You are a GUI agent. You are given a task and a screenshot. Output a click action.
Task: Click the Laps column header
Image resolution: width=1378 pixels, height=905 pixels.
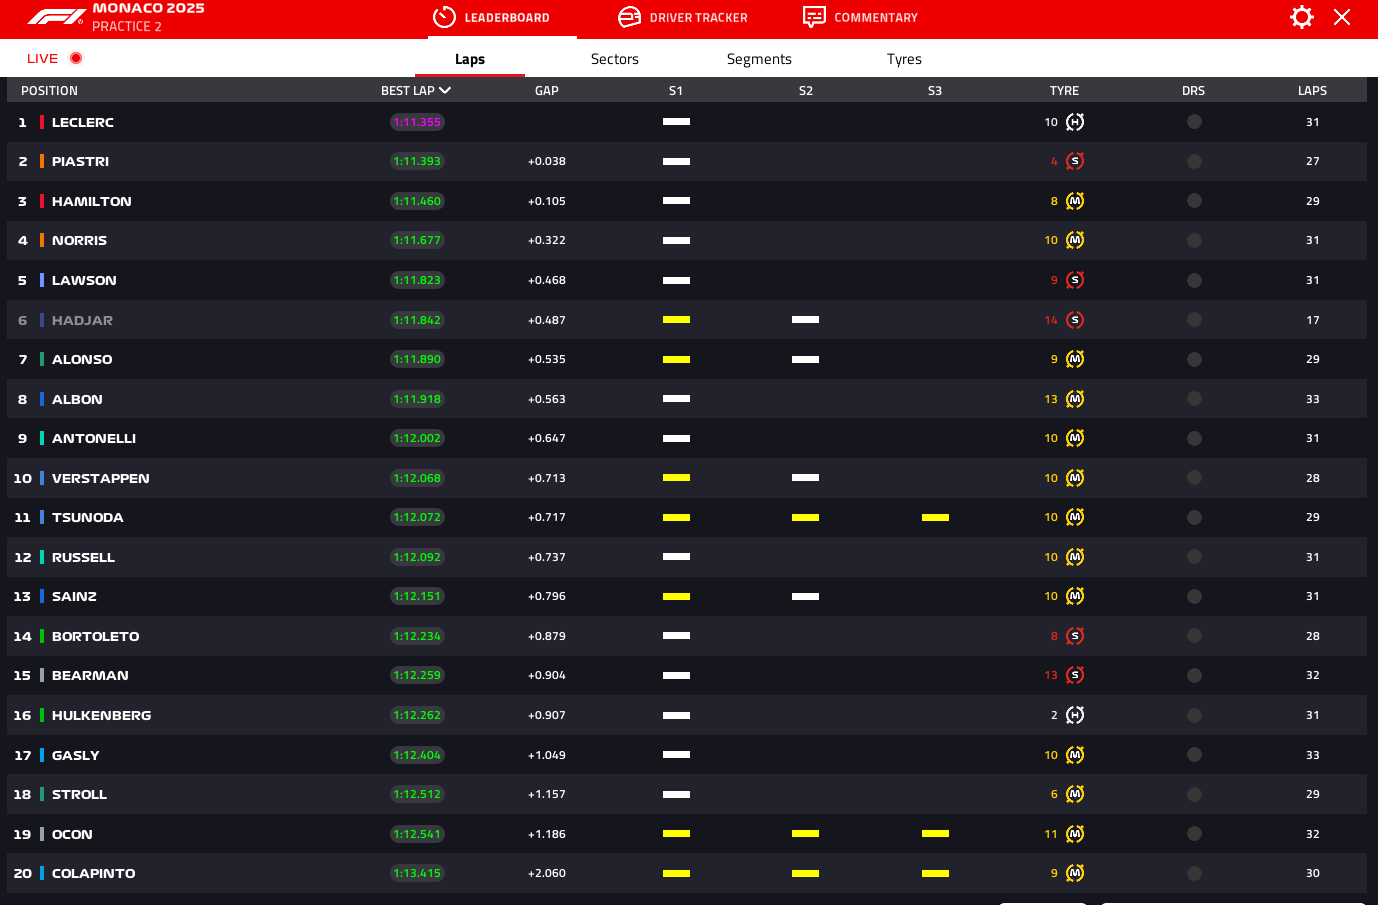point(1312,91)
